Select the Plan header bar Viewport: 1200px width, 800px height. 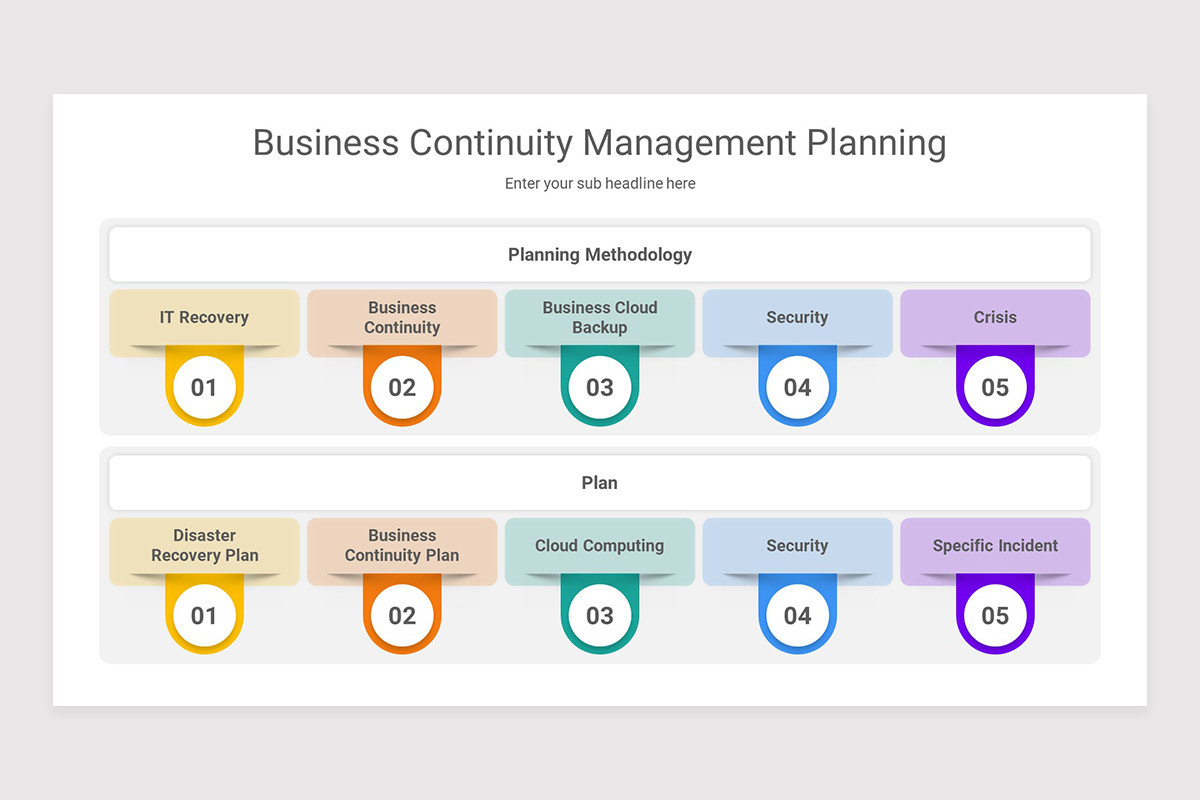tap(600, 482)
